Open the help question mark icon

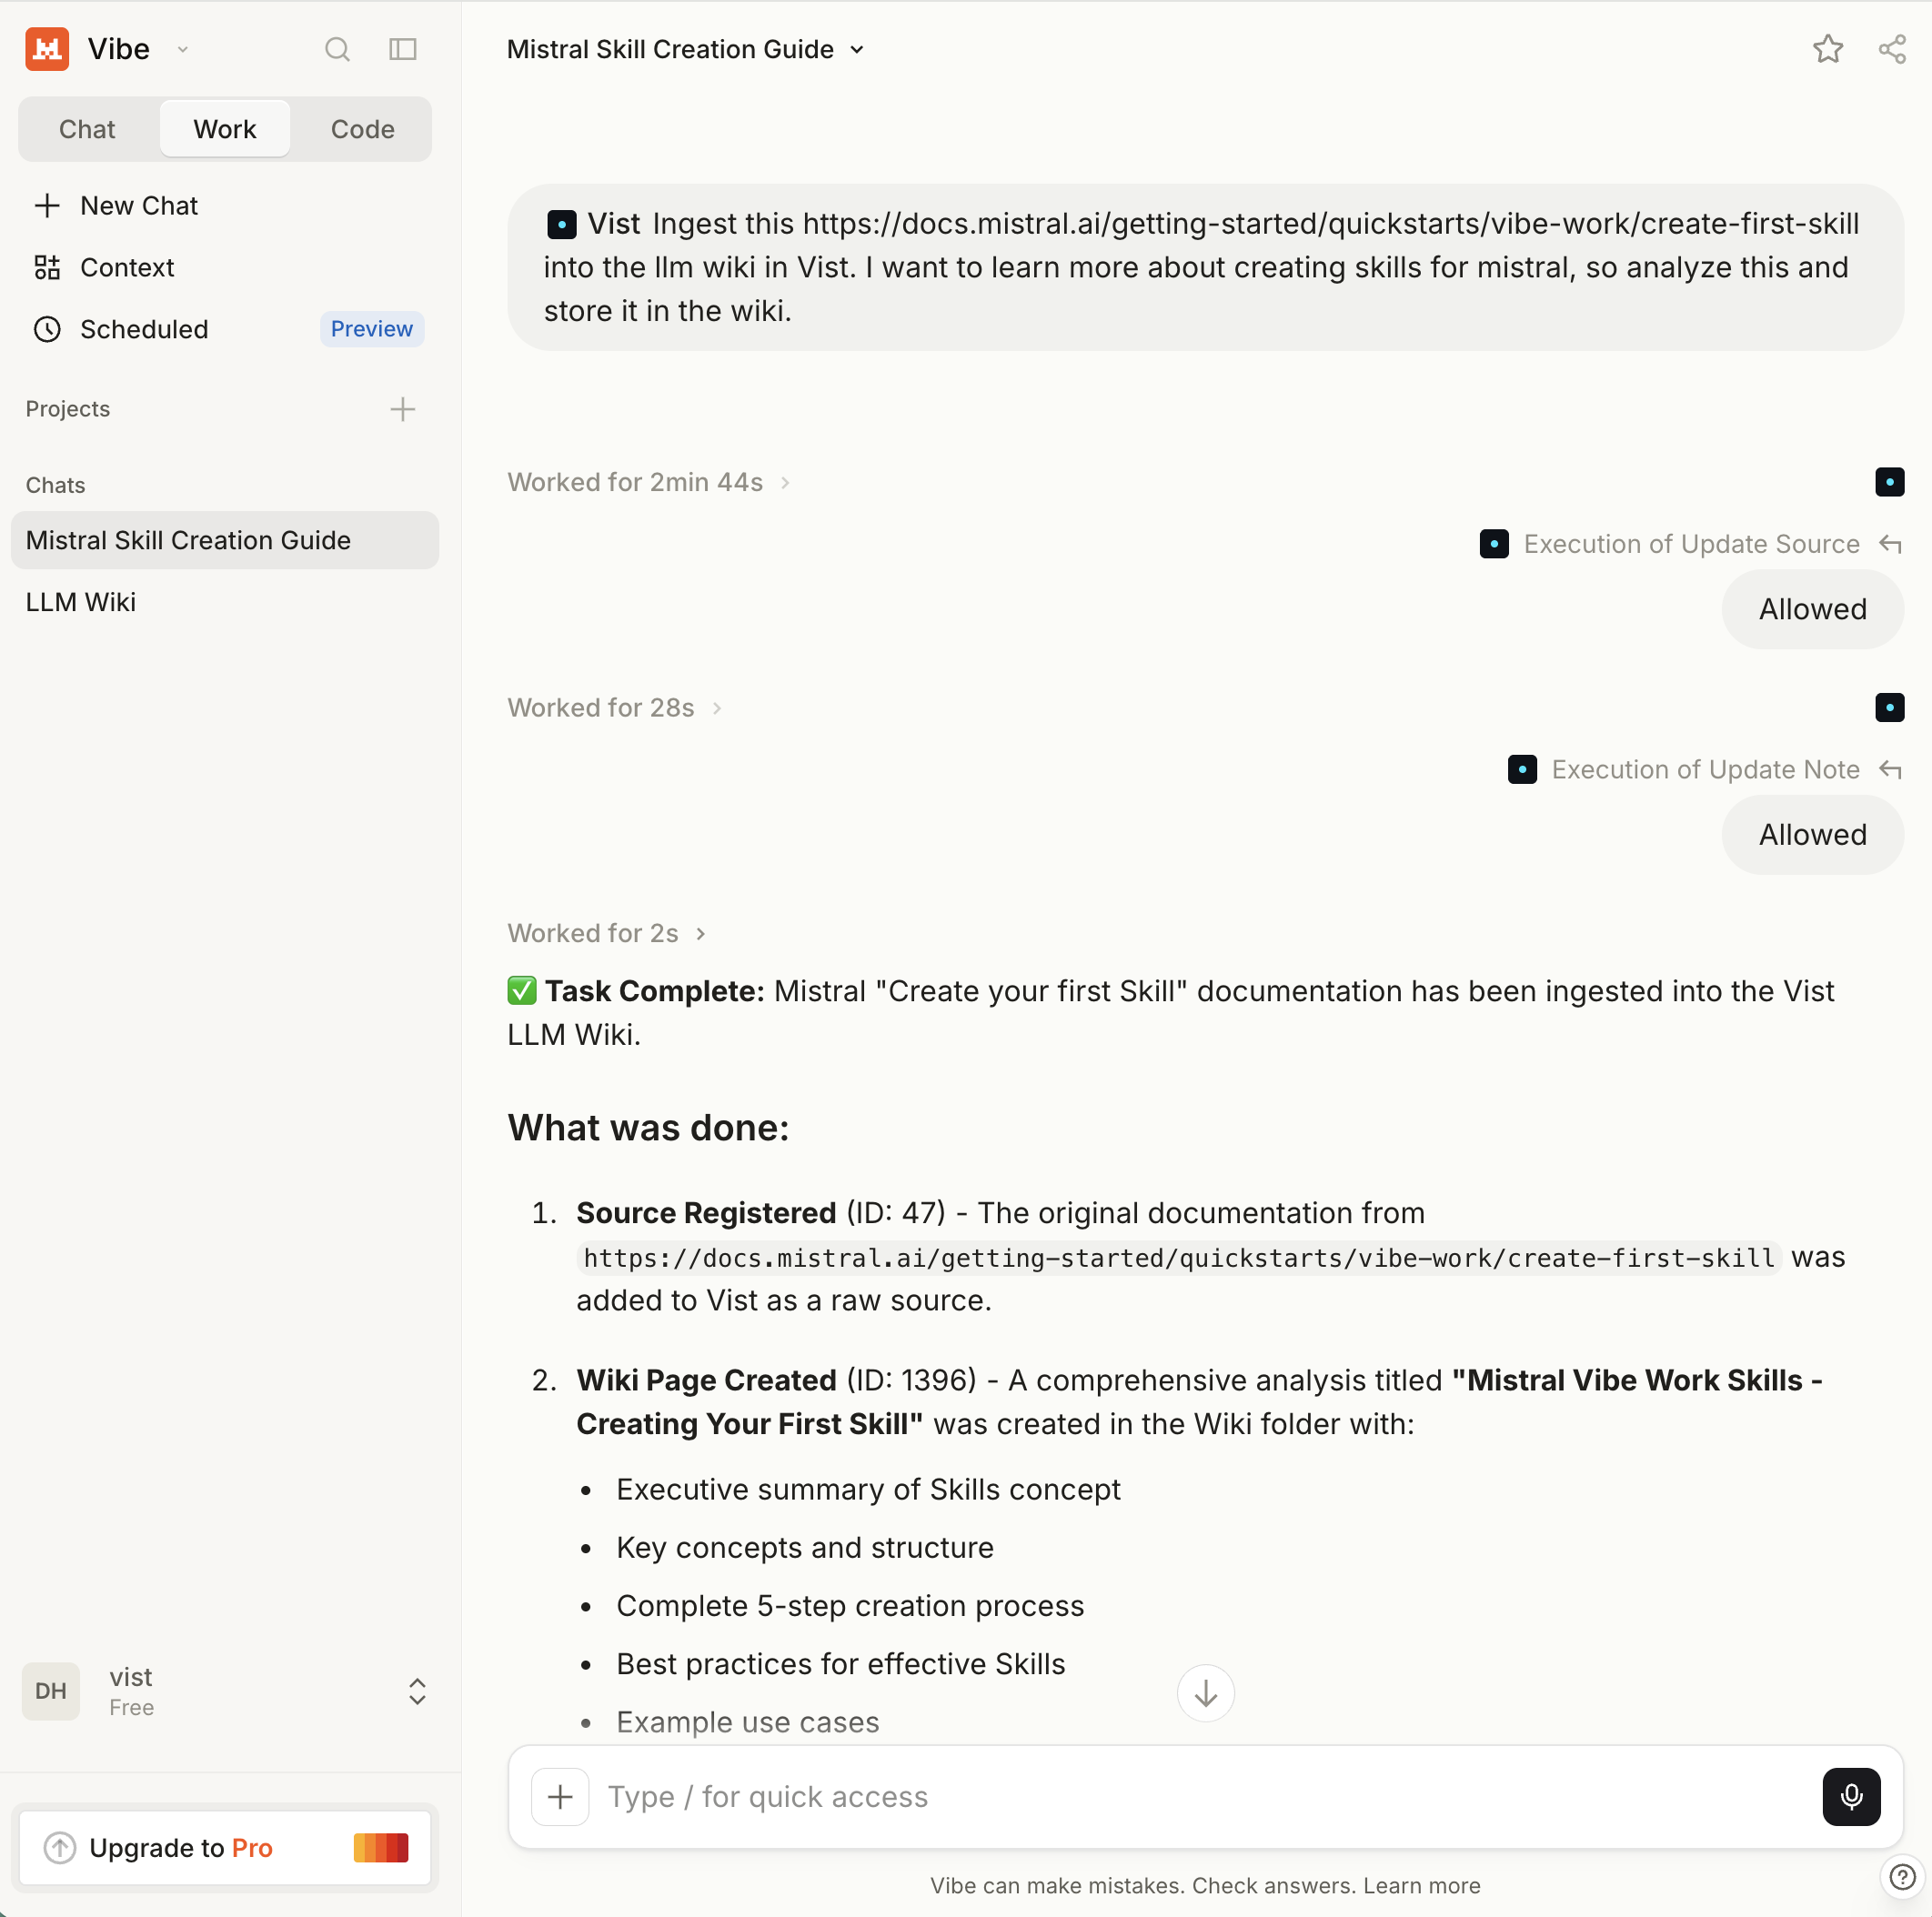point(1902,1877)
